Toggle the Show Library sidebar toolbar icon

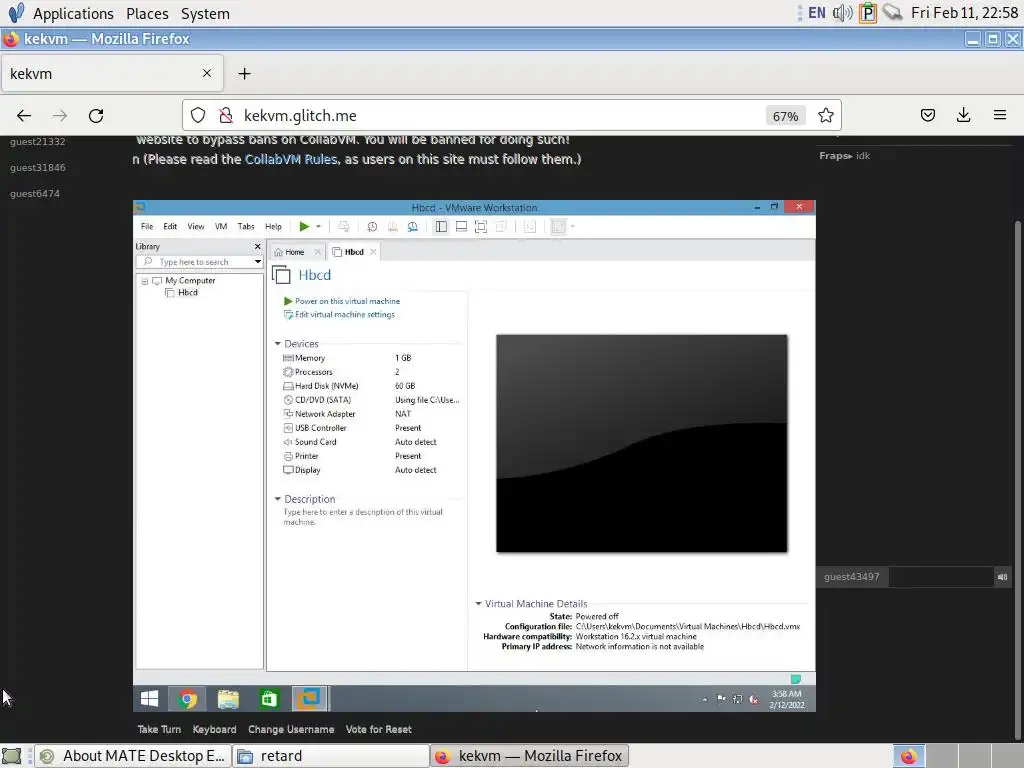tap(441, 227)
